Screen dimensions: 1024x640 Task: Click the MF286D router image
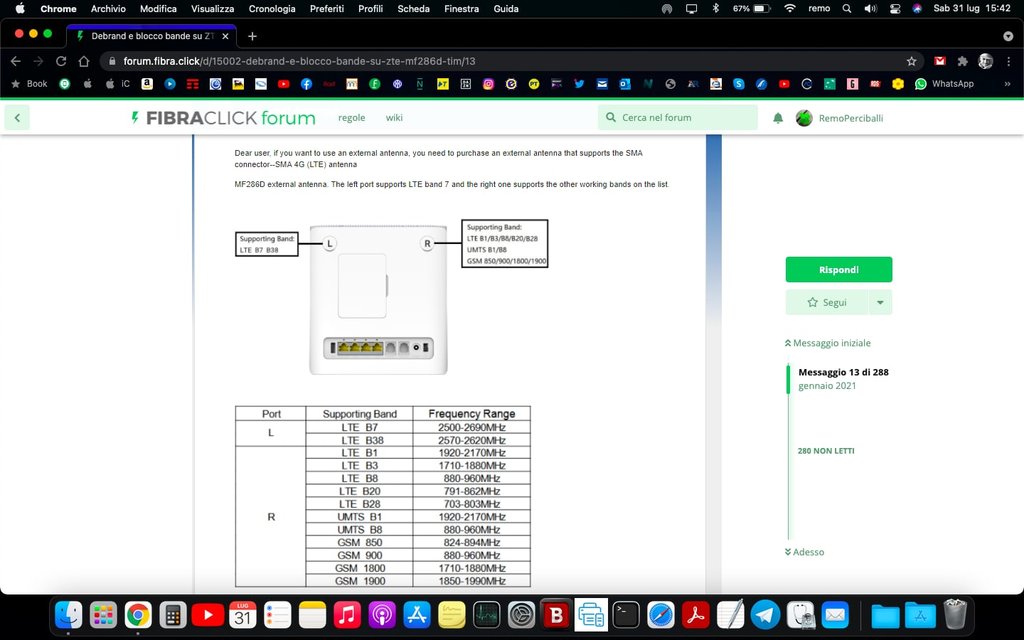click(378, 300)
